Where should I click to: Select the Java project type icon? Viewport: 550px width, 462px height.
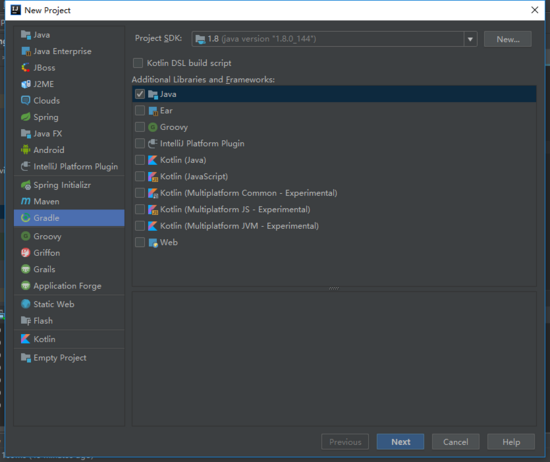[x=26, y=35]
